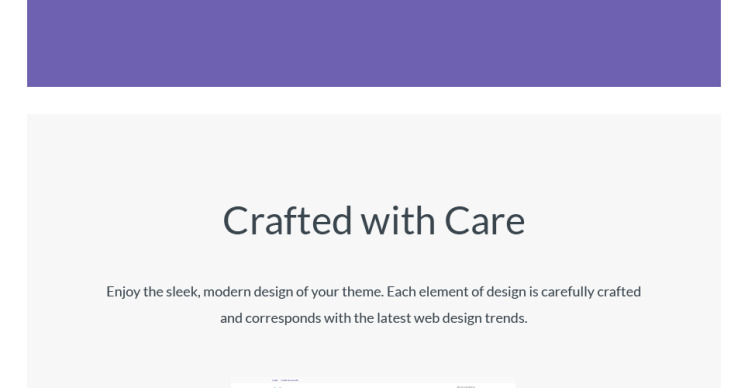Click the word trends in second line

coord(506,318)
